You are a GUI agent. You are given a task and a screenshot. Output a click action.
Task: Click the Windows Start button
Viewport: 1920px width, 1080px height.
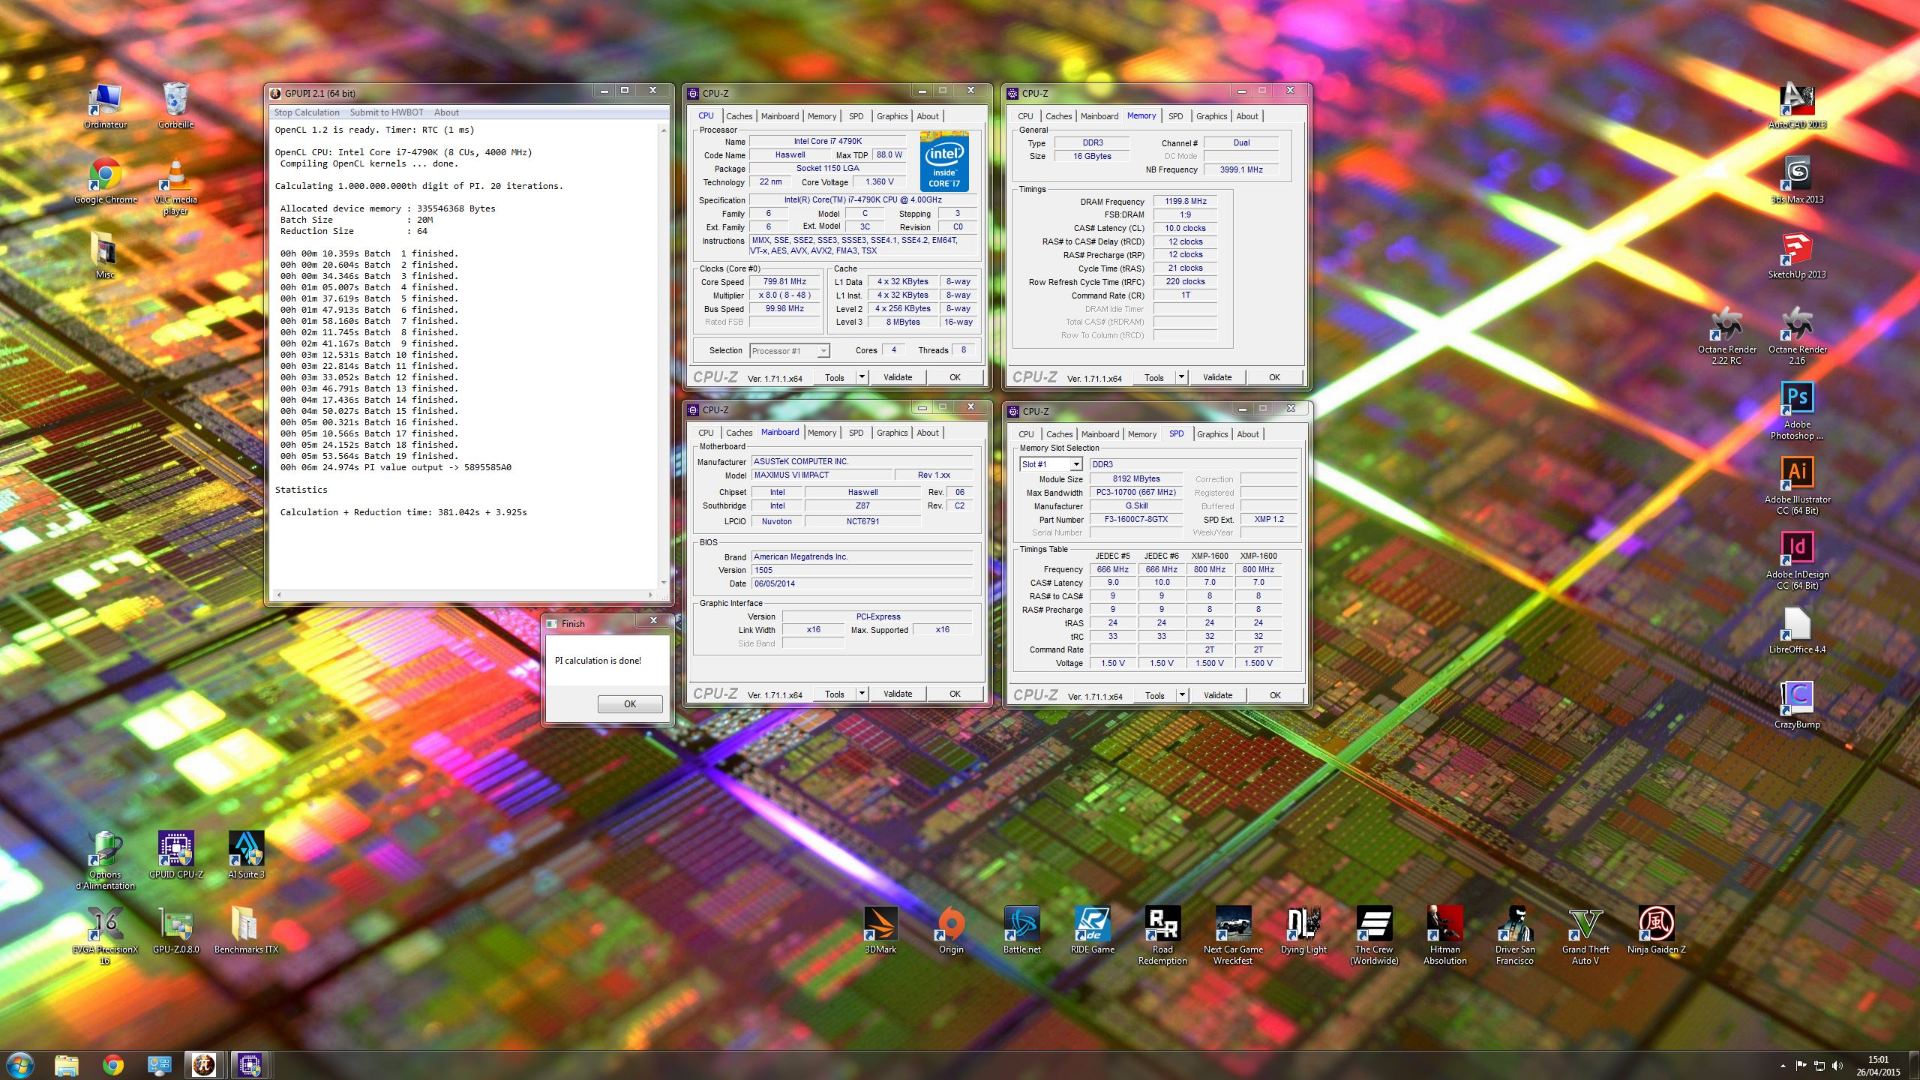[x=20, y=1064]
